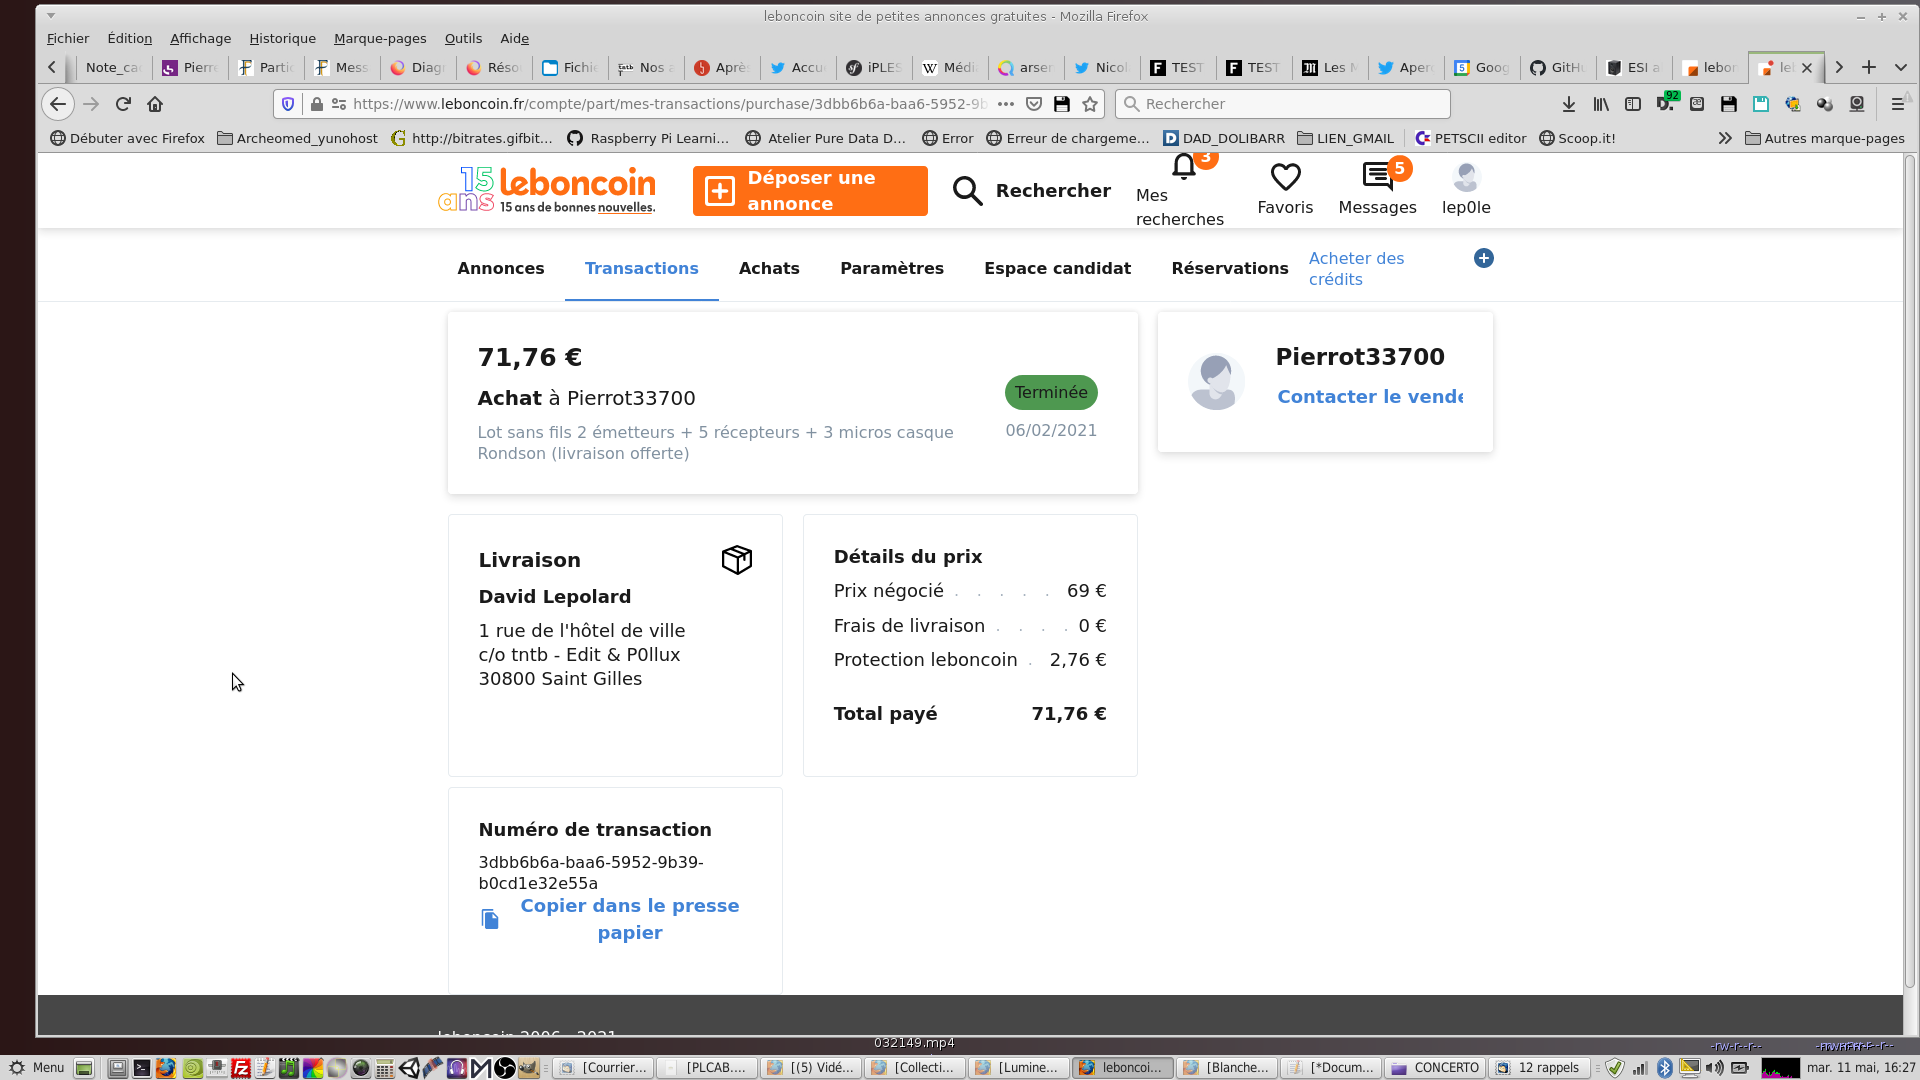Open Messages envelope icon

click(1377, 177)
